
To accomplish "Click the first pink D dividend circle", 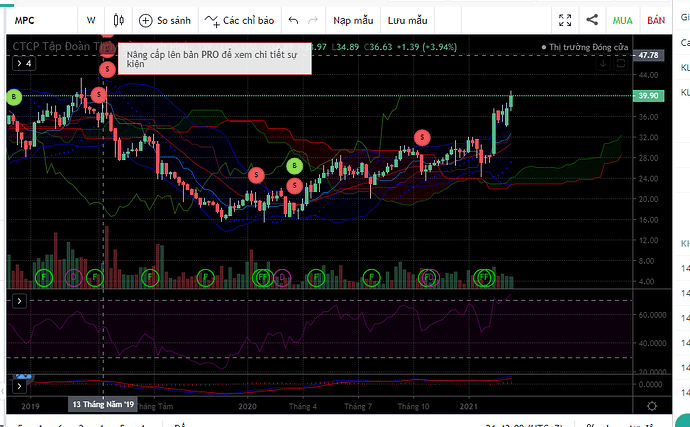I will pos(73,278).
